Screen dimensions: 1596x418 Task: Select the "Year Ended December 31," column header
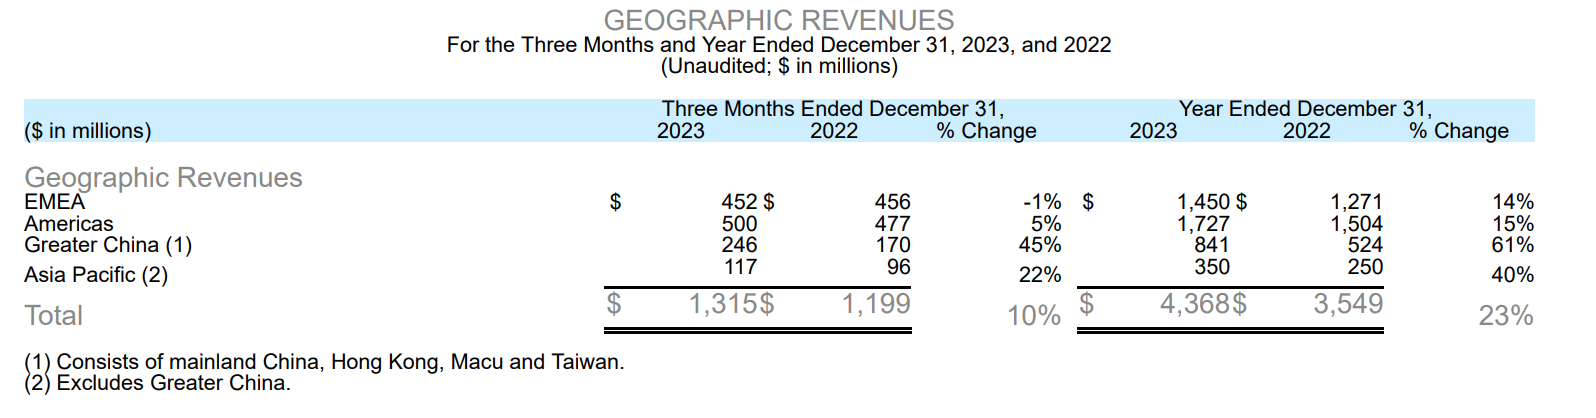coord(1304,109)
